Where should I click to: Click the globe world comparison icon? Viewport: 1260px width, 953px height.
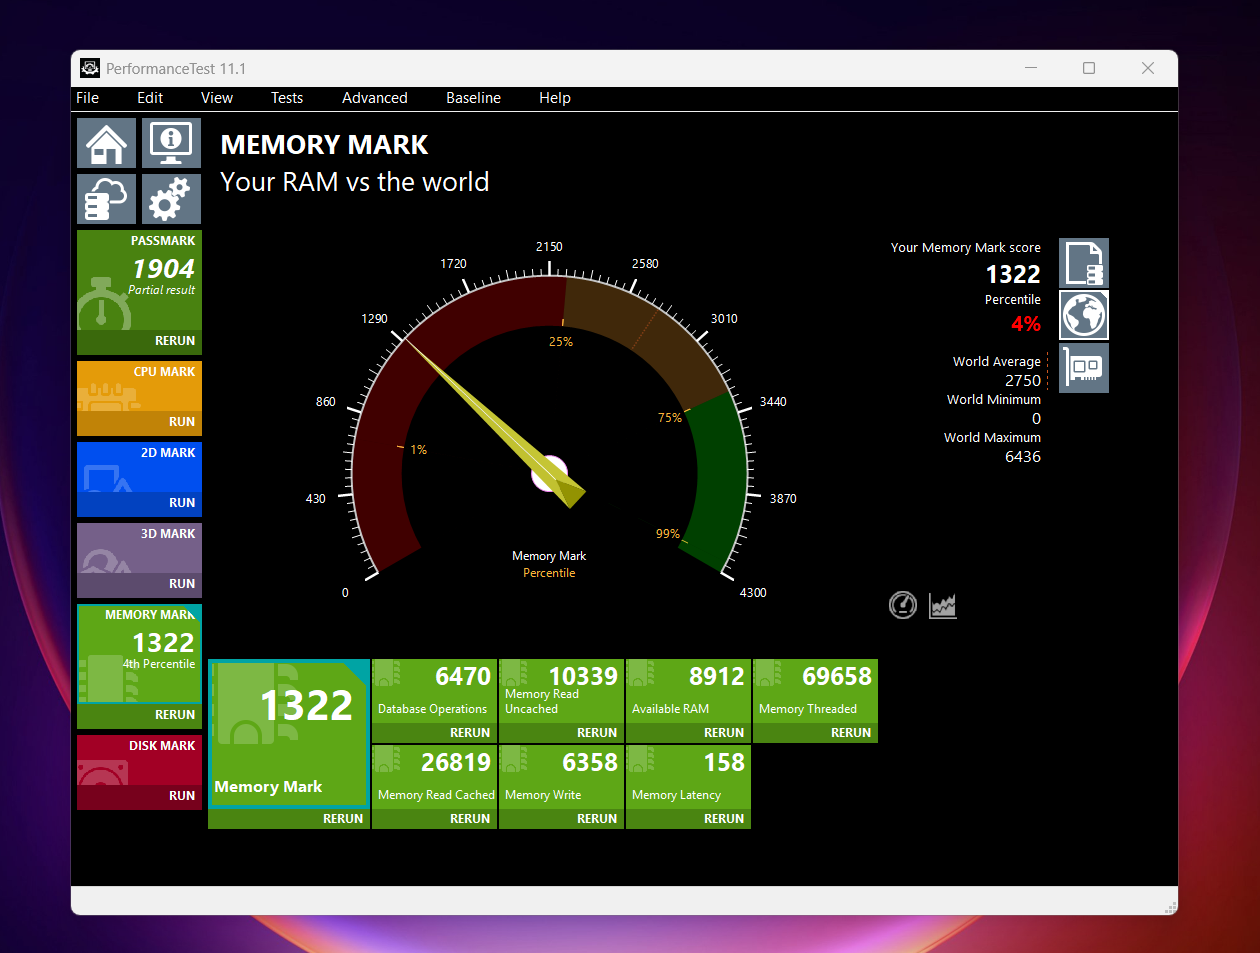(x=1084, y=315)
